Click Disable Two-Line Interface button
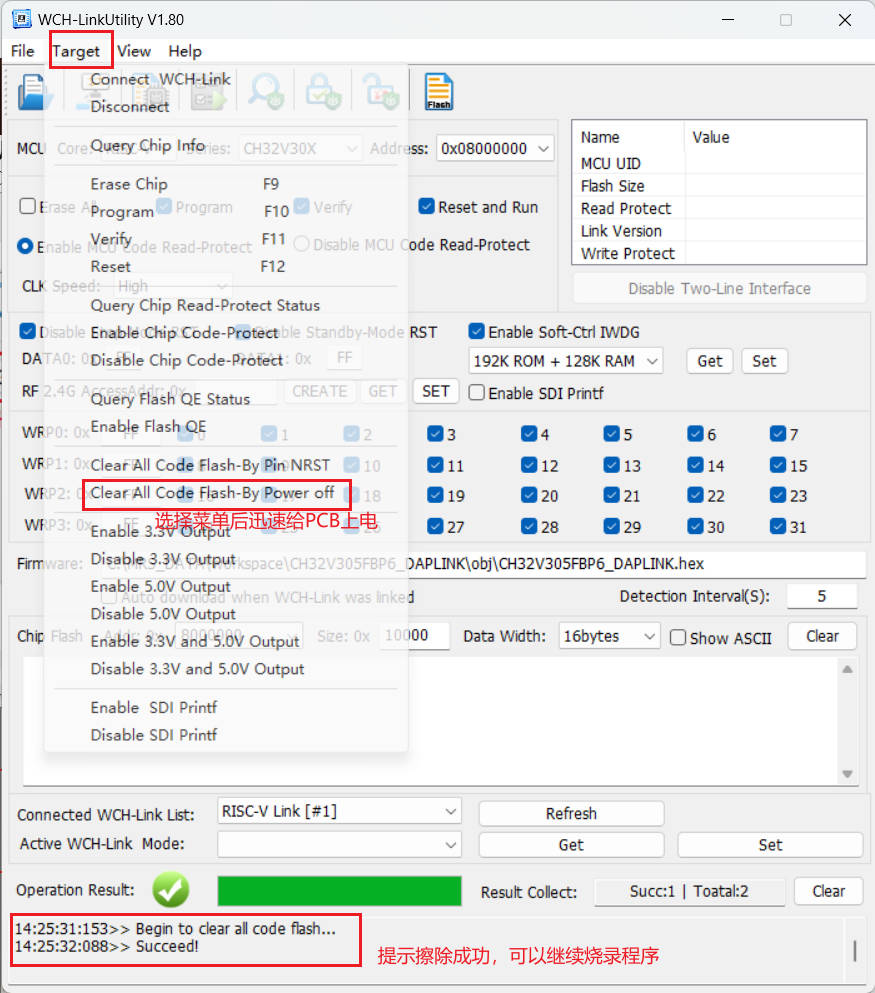This screenshot has height=993, width=875. pos(719,289)
